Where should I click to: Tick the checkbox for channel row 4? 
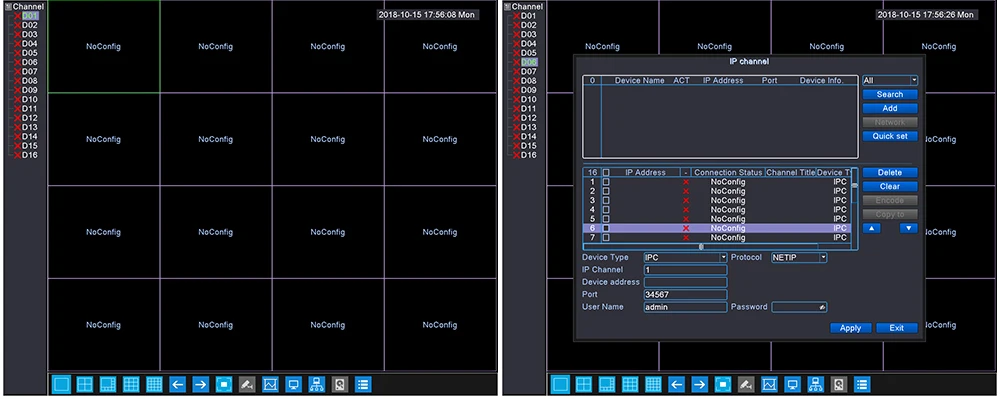click(x=606, y=210)
